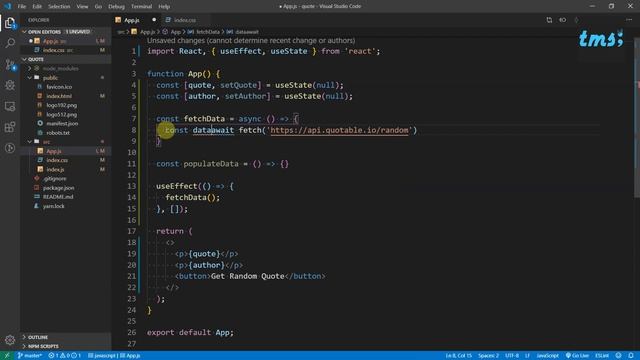This screenshot has height=360, width=640.
Task: Open README.md in the file tree
Action: click(x=65, y=197)
